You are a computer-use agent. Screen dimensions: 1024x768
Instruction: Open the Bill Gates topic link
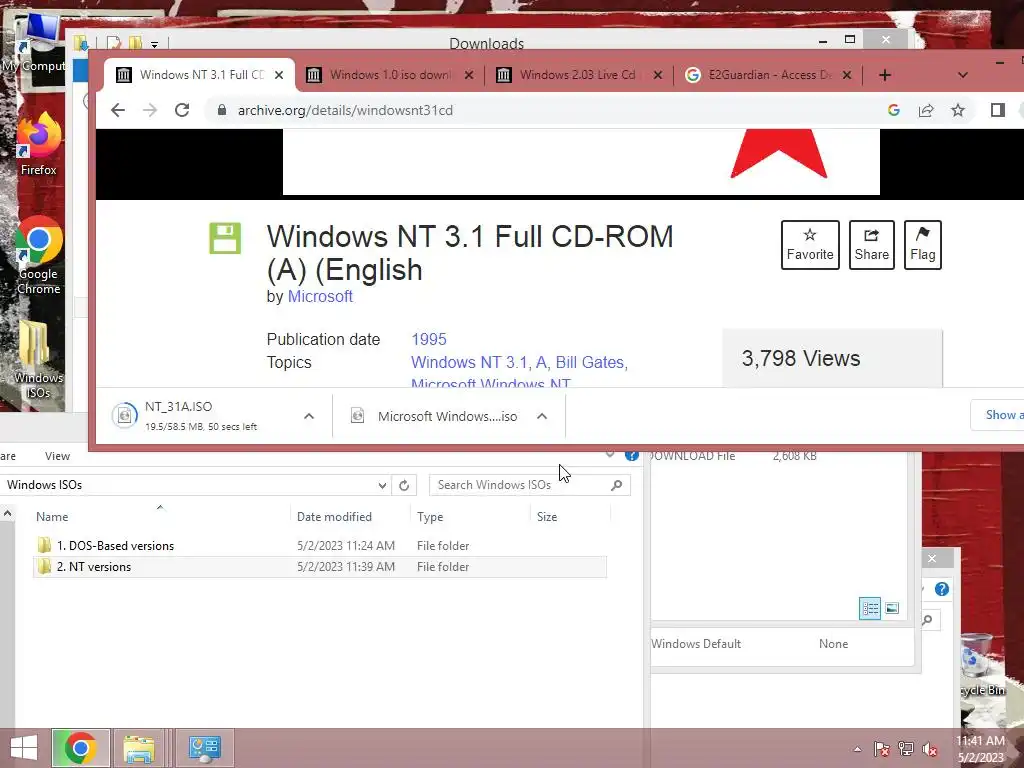coord(591,362)
